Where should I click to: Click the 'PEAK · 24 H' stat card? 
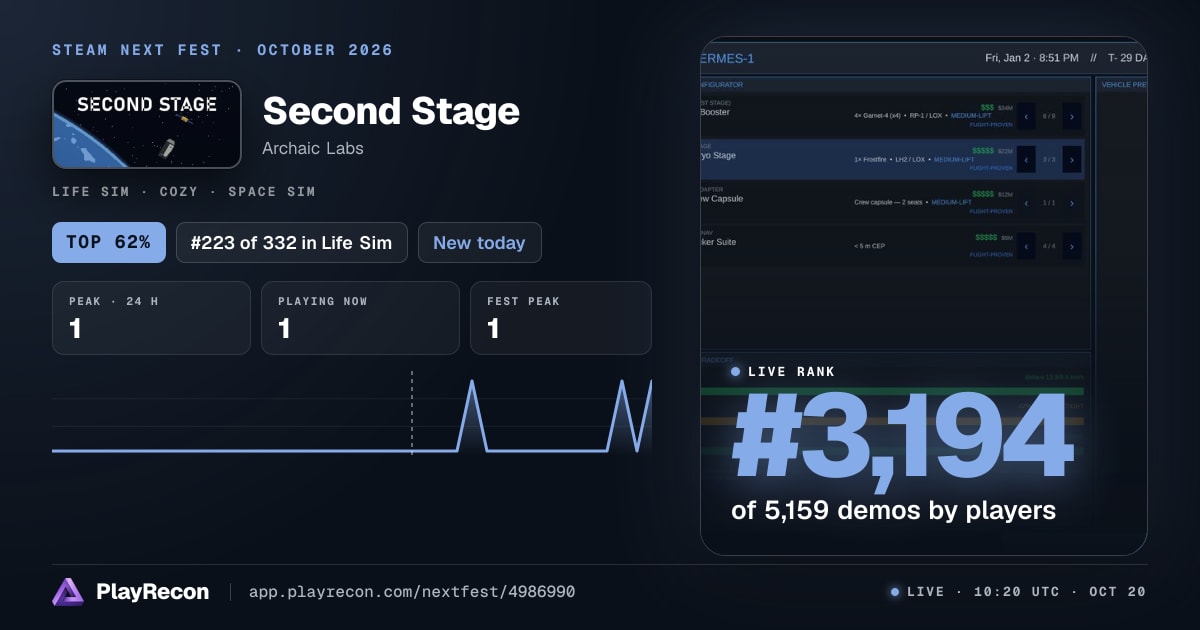pyautogui.click(x=151, y=318)
